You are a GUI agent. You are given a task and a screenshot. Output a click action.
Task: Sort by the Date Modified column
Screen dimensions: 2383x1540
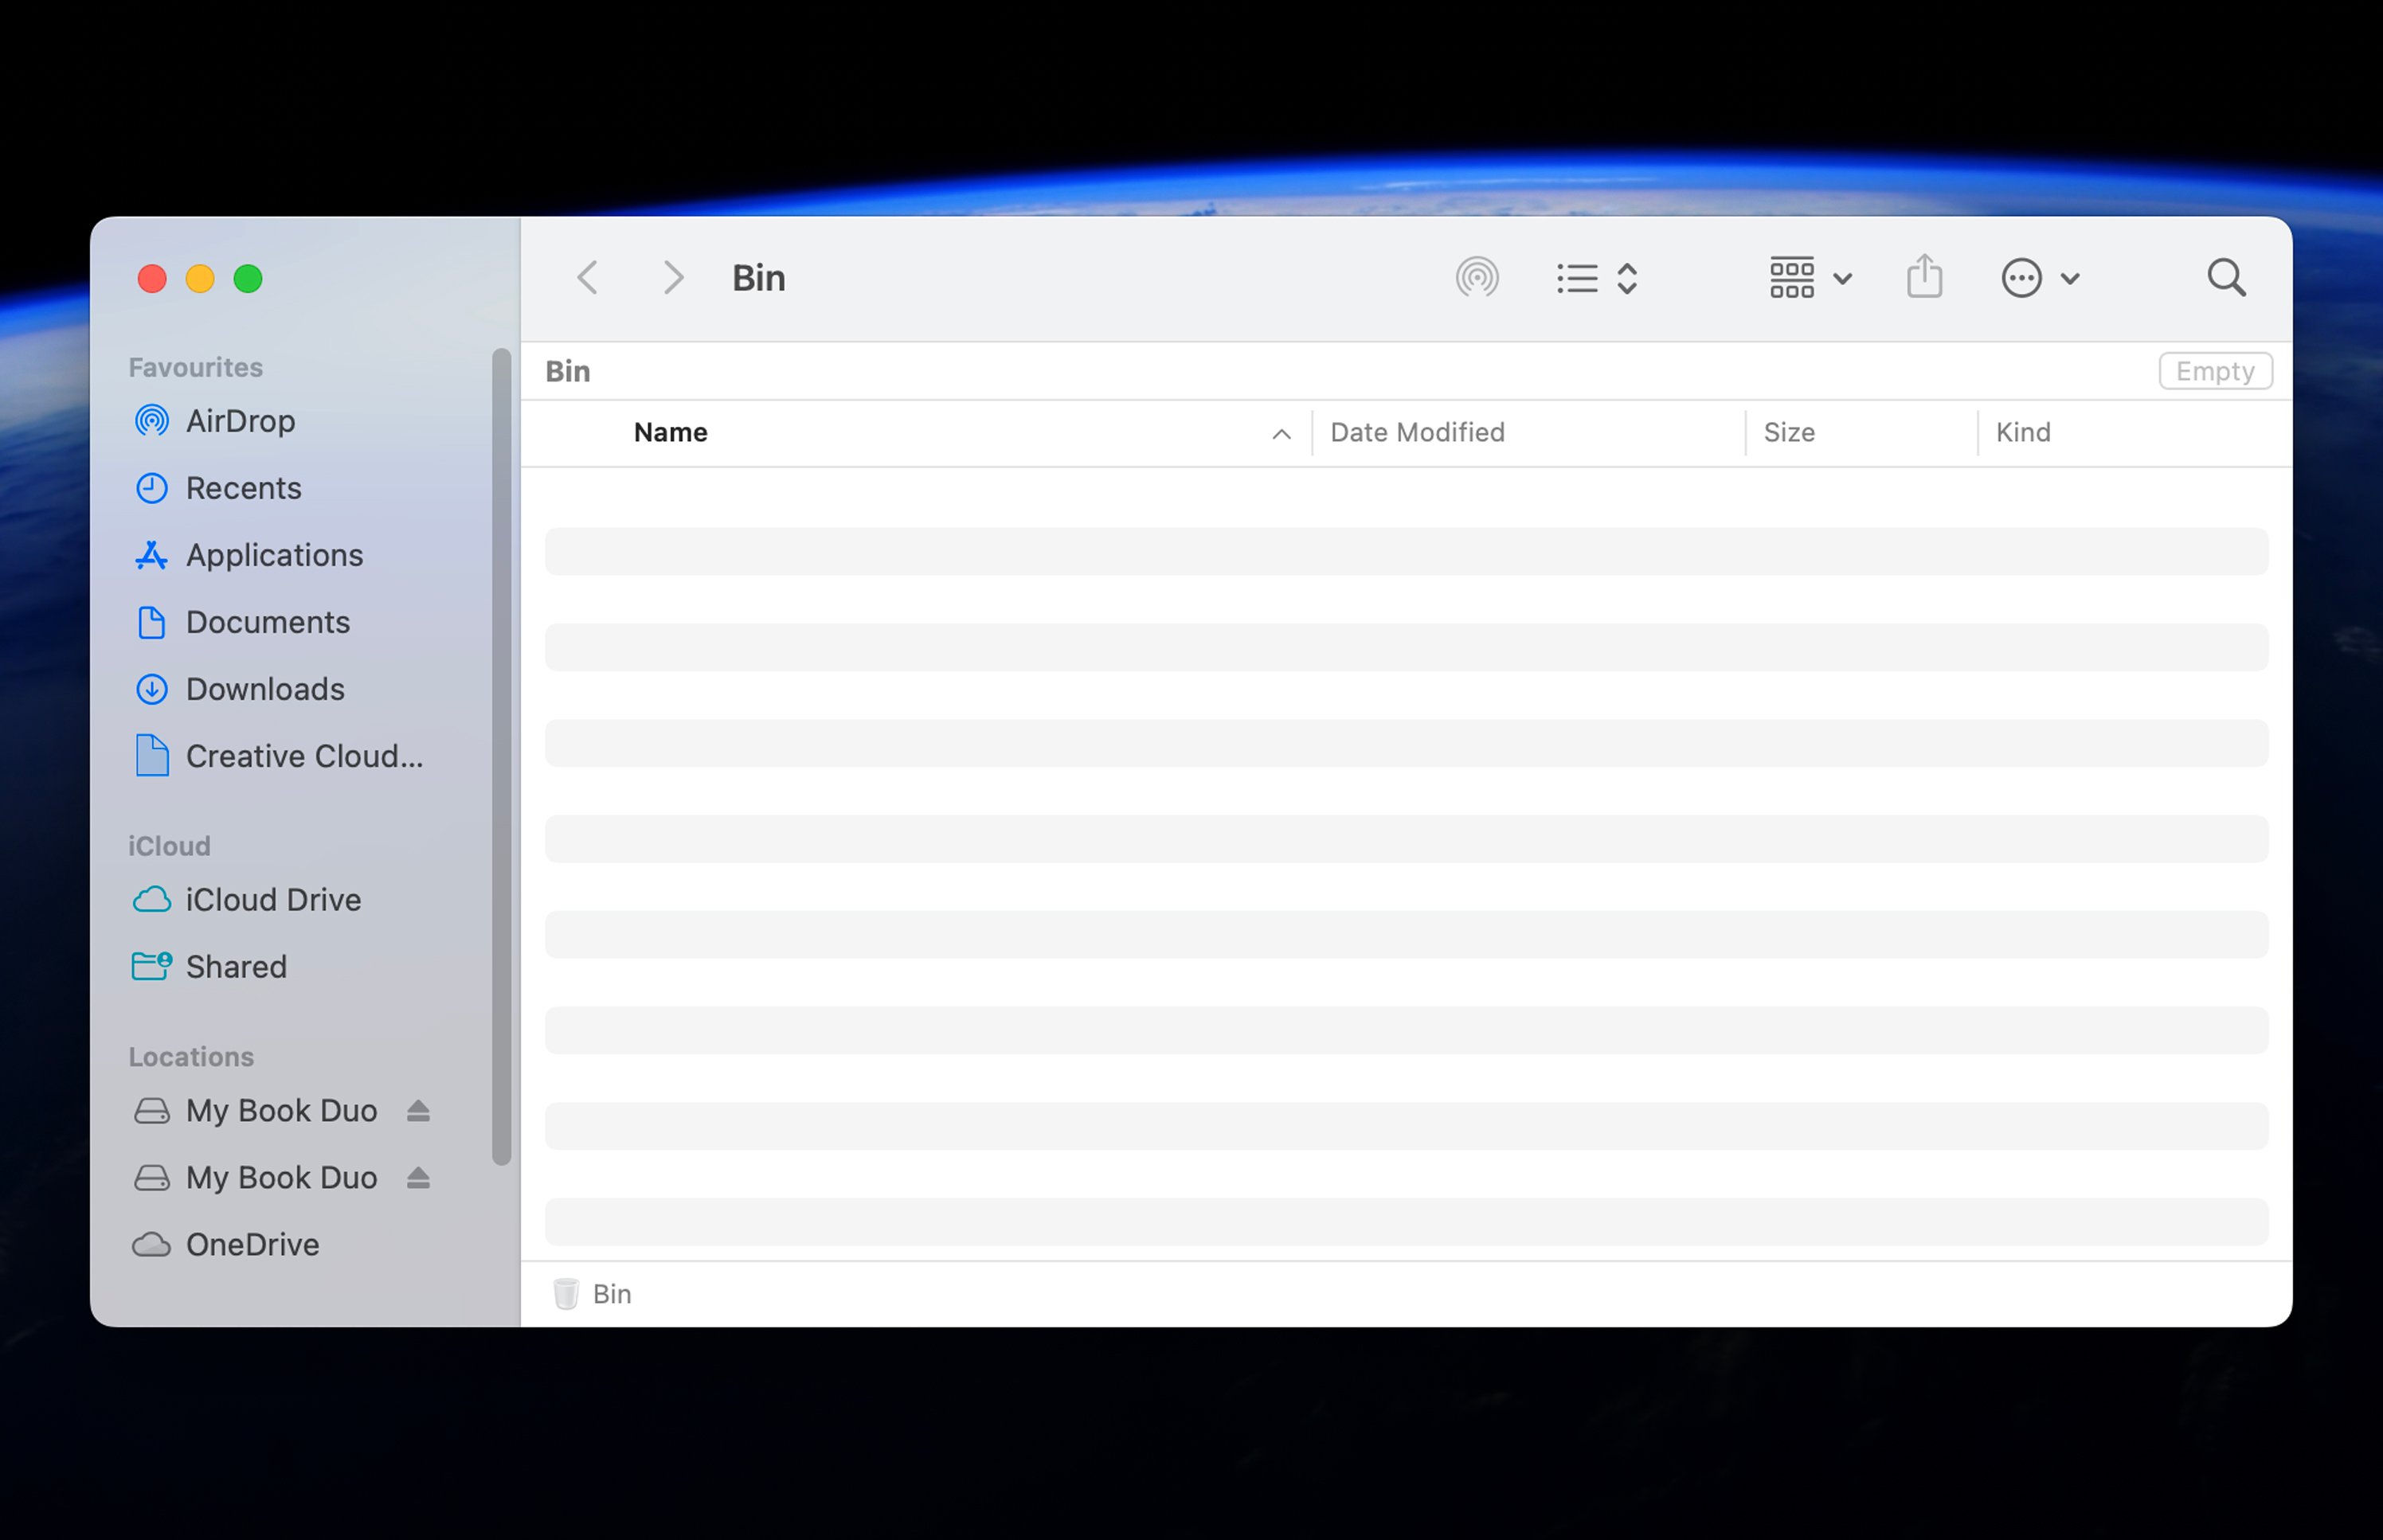[1416, 432]
